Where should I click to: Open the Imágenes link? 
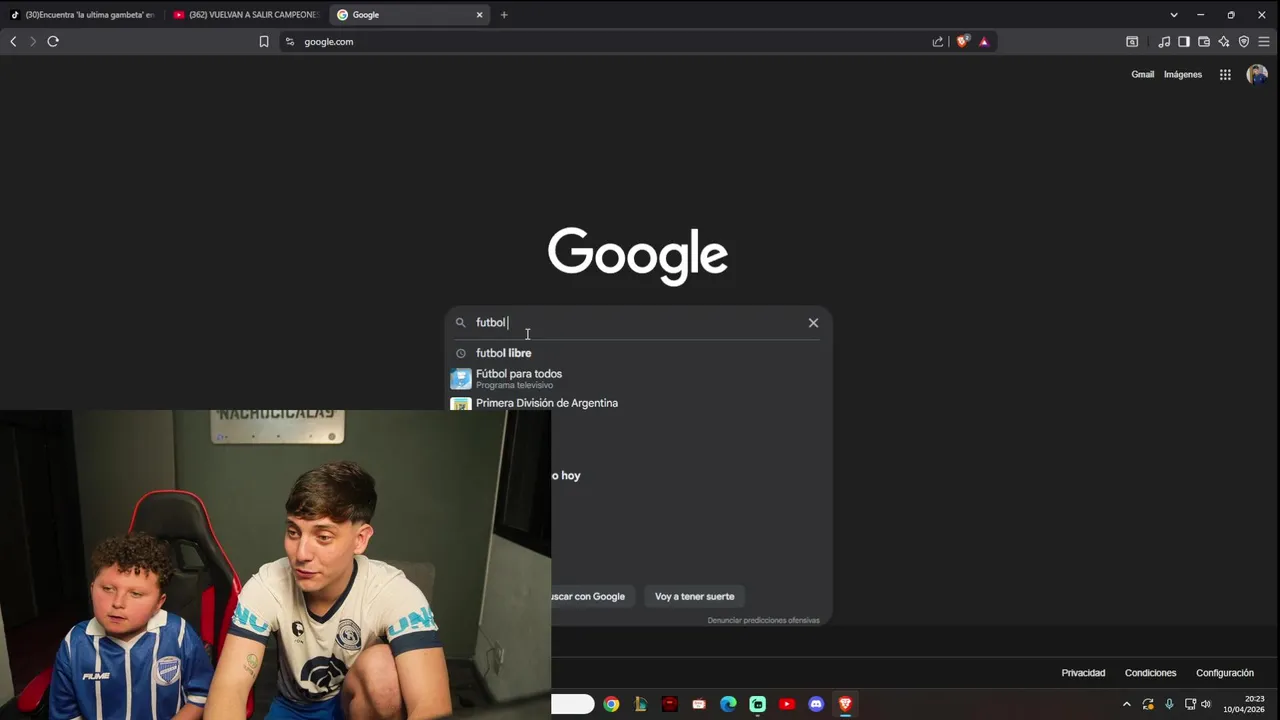click(x=1183, y=75)
